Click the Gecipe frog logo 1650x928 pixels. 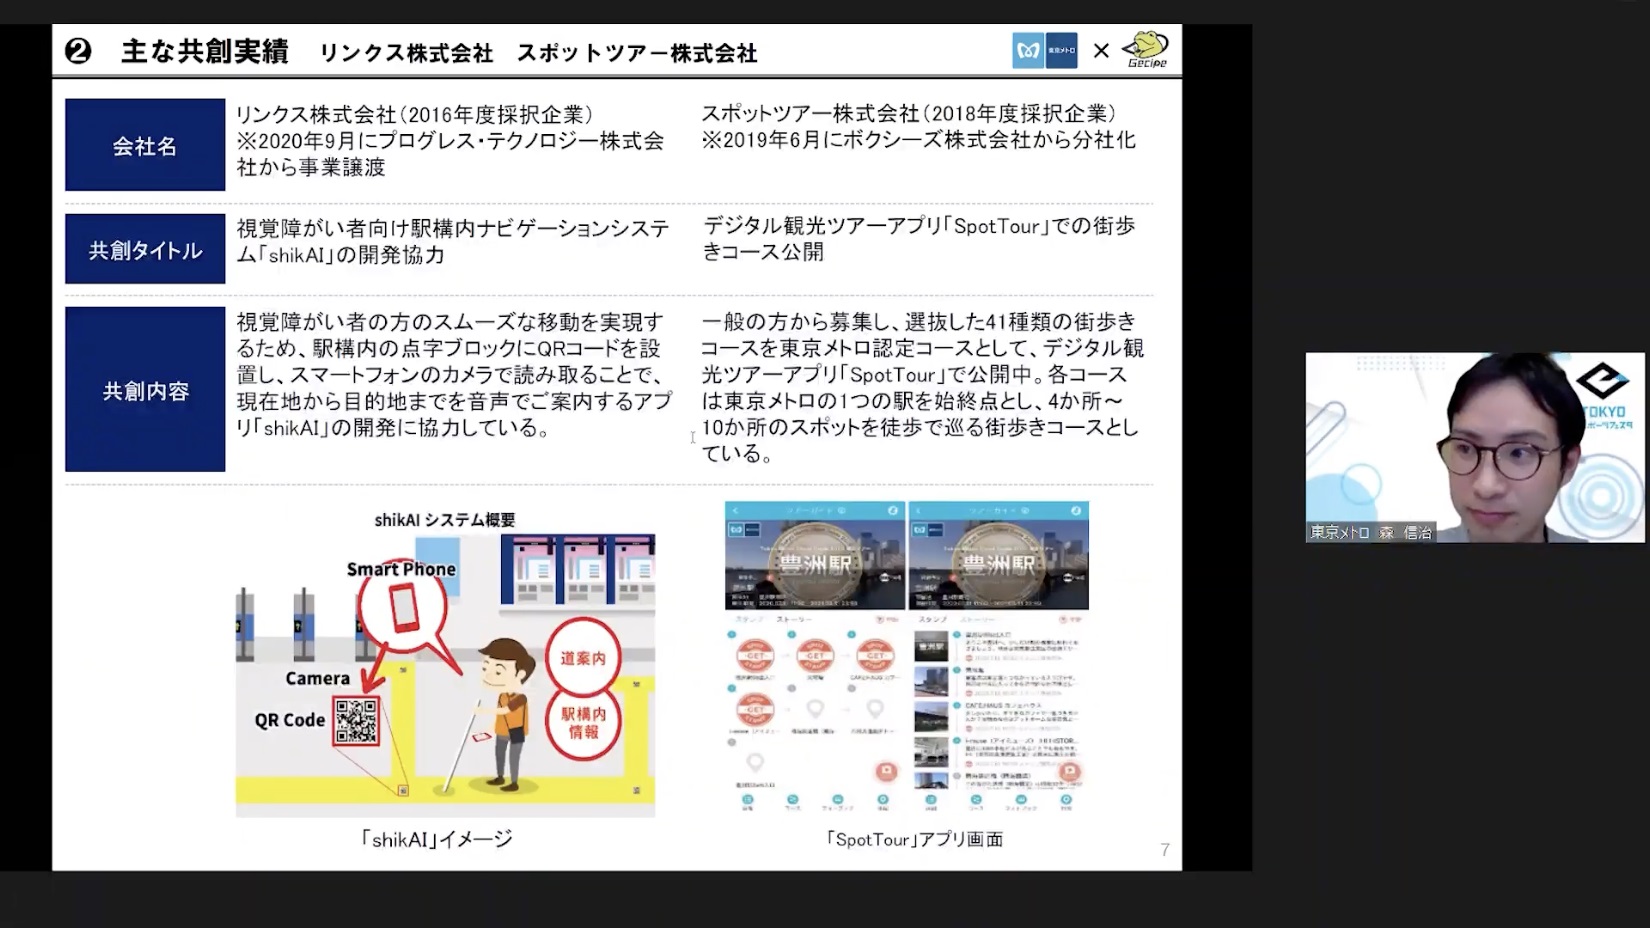pos(1145,49)
